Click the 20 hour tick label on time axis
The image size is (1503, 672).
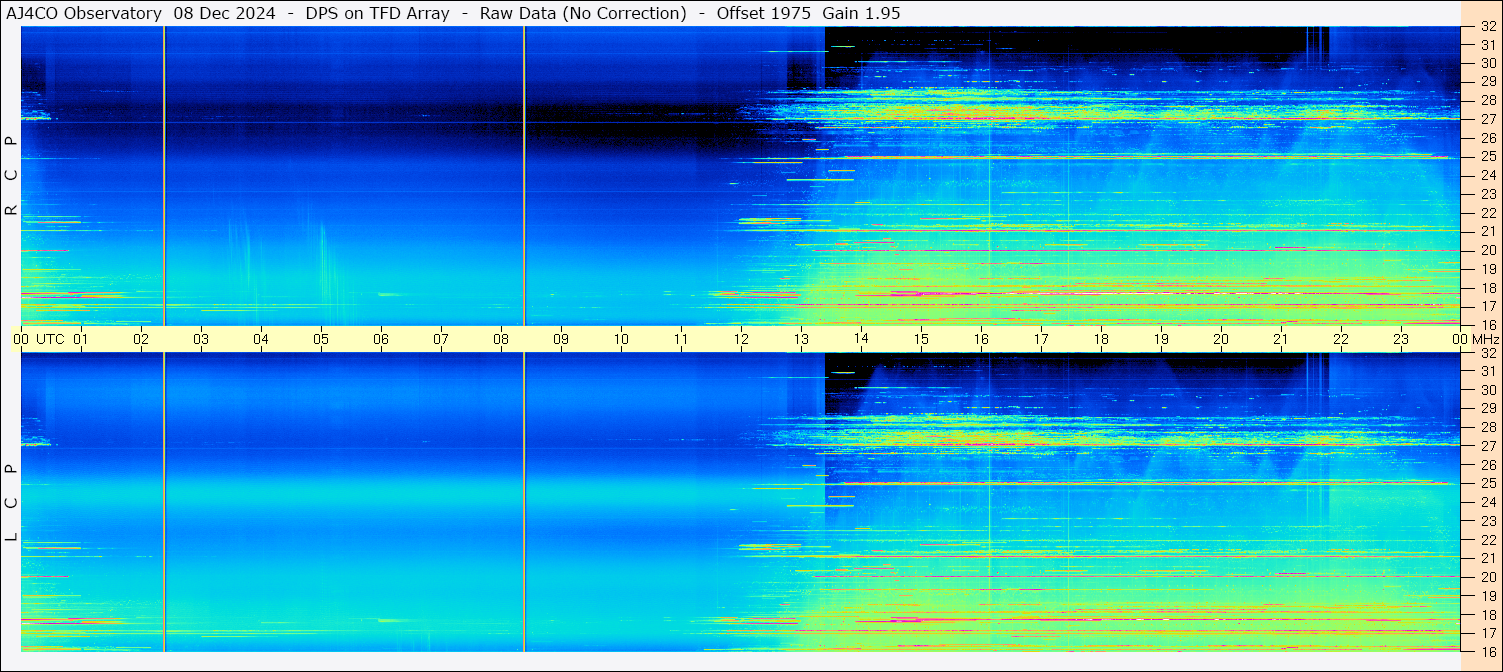click(x=1221, y=339)
